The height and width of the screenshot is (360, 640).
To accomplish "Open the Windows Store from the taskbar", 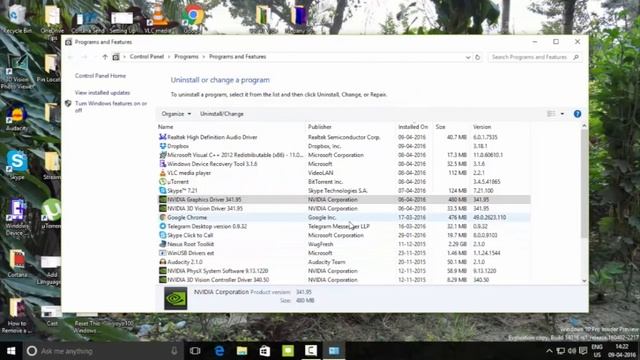I will (x=265, y=351).
